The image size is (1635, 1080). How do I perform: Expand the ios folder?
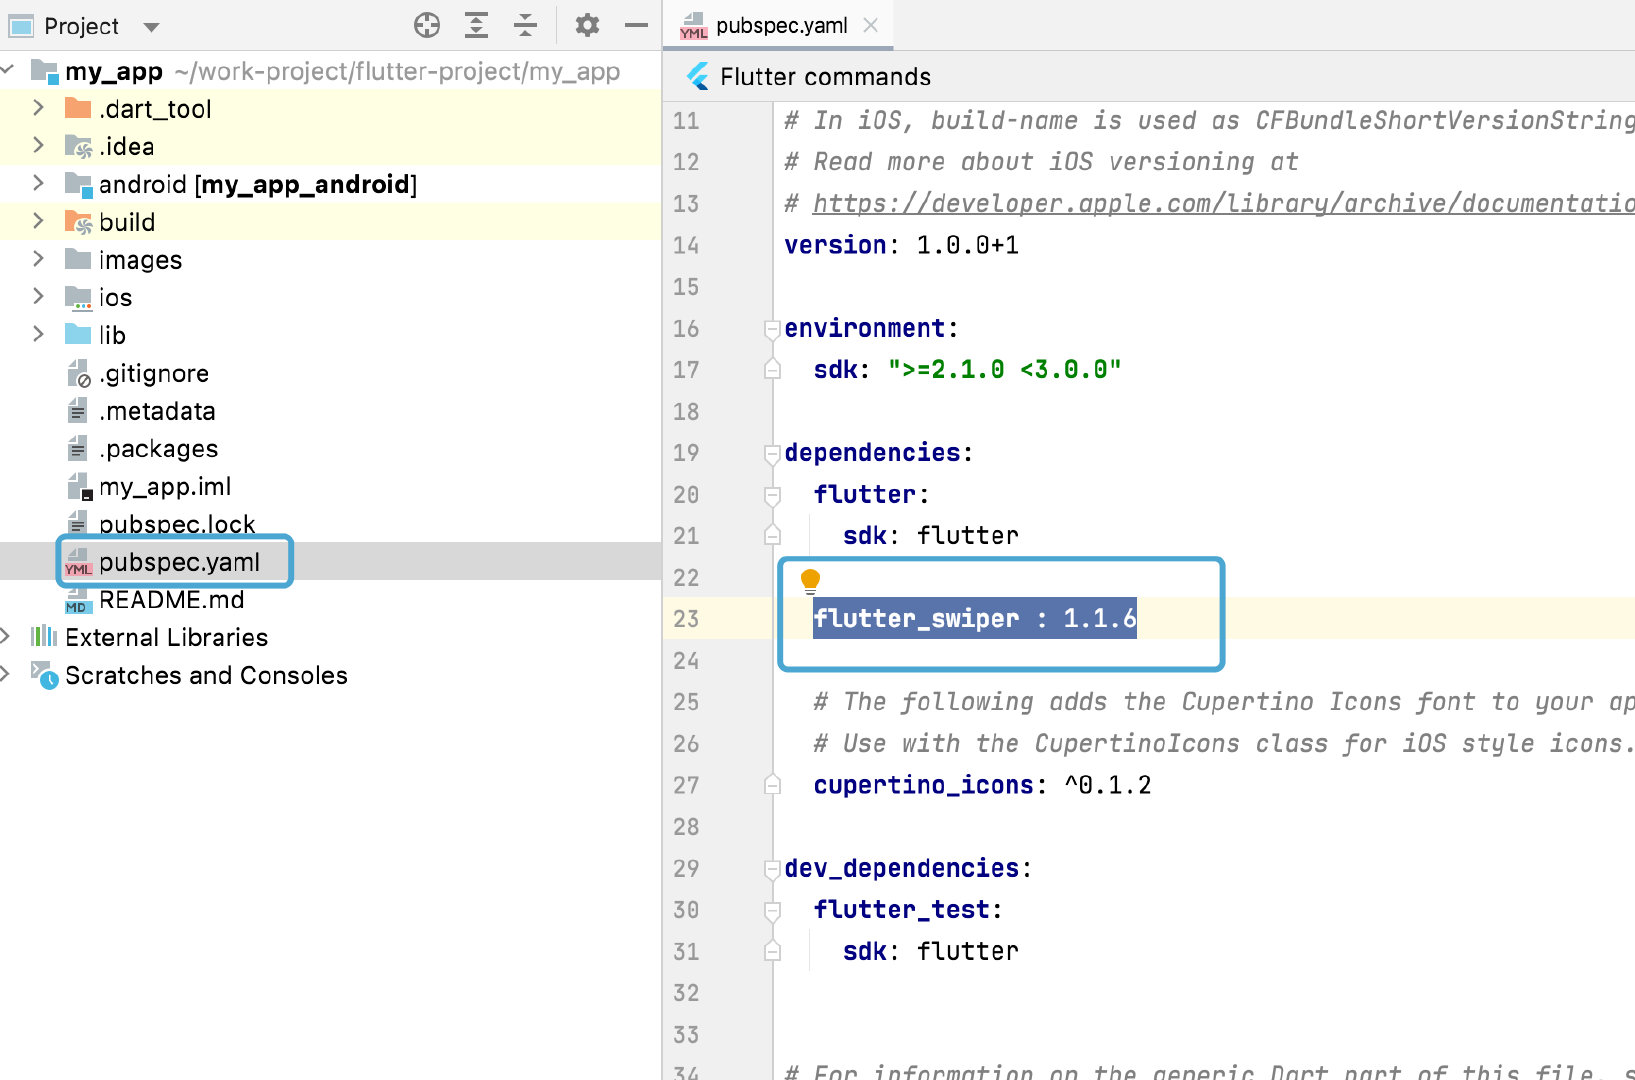38,296
